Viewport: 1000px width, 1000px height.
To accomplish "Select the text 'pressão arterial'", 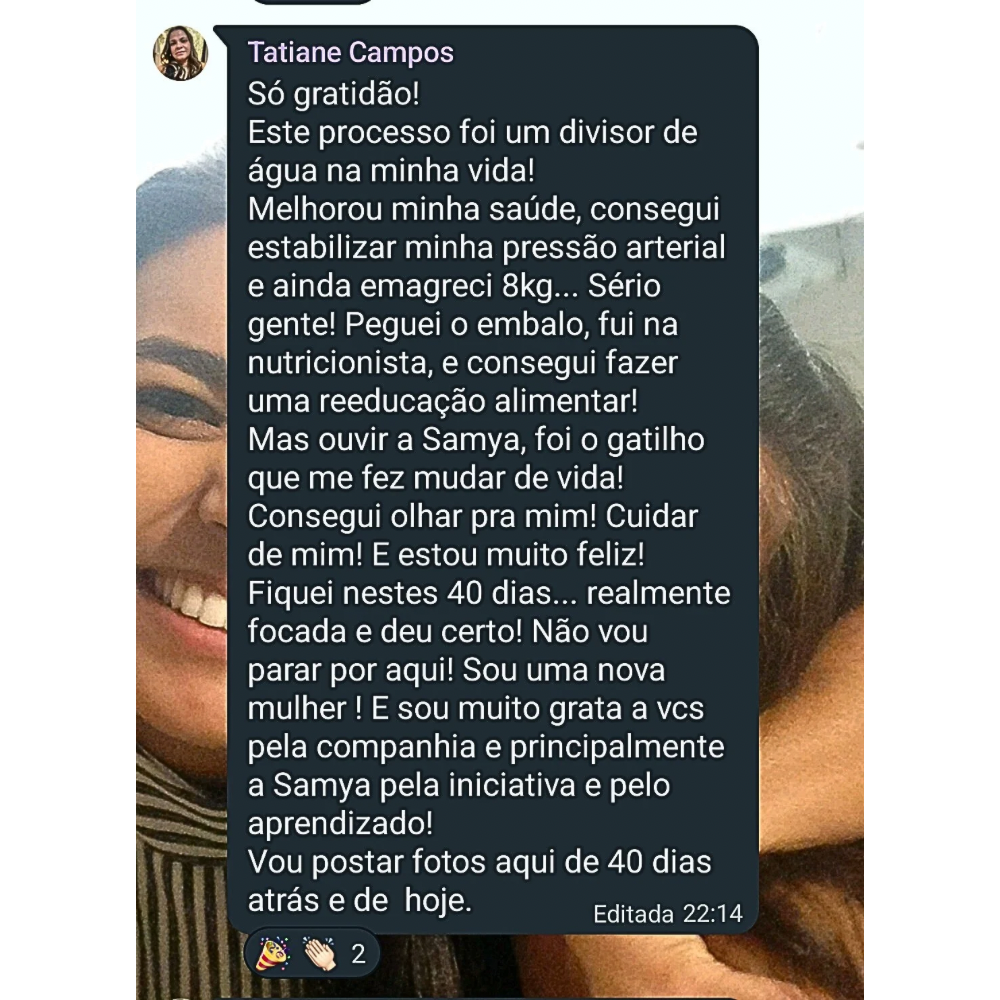I will pyautogui.click(x=614, y=247).
